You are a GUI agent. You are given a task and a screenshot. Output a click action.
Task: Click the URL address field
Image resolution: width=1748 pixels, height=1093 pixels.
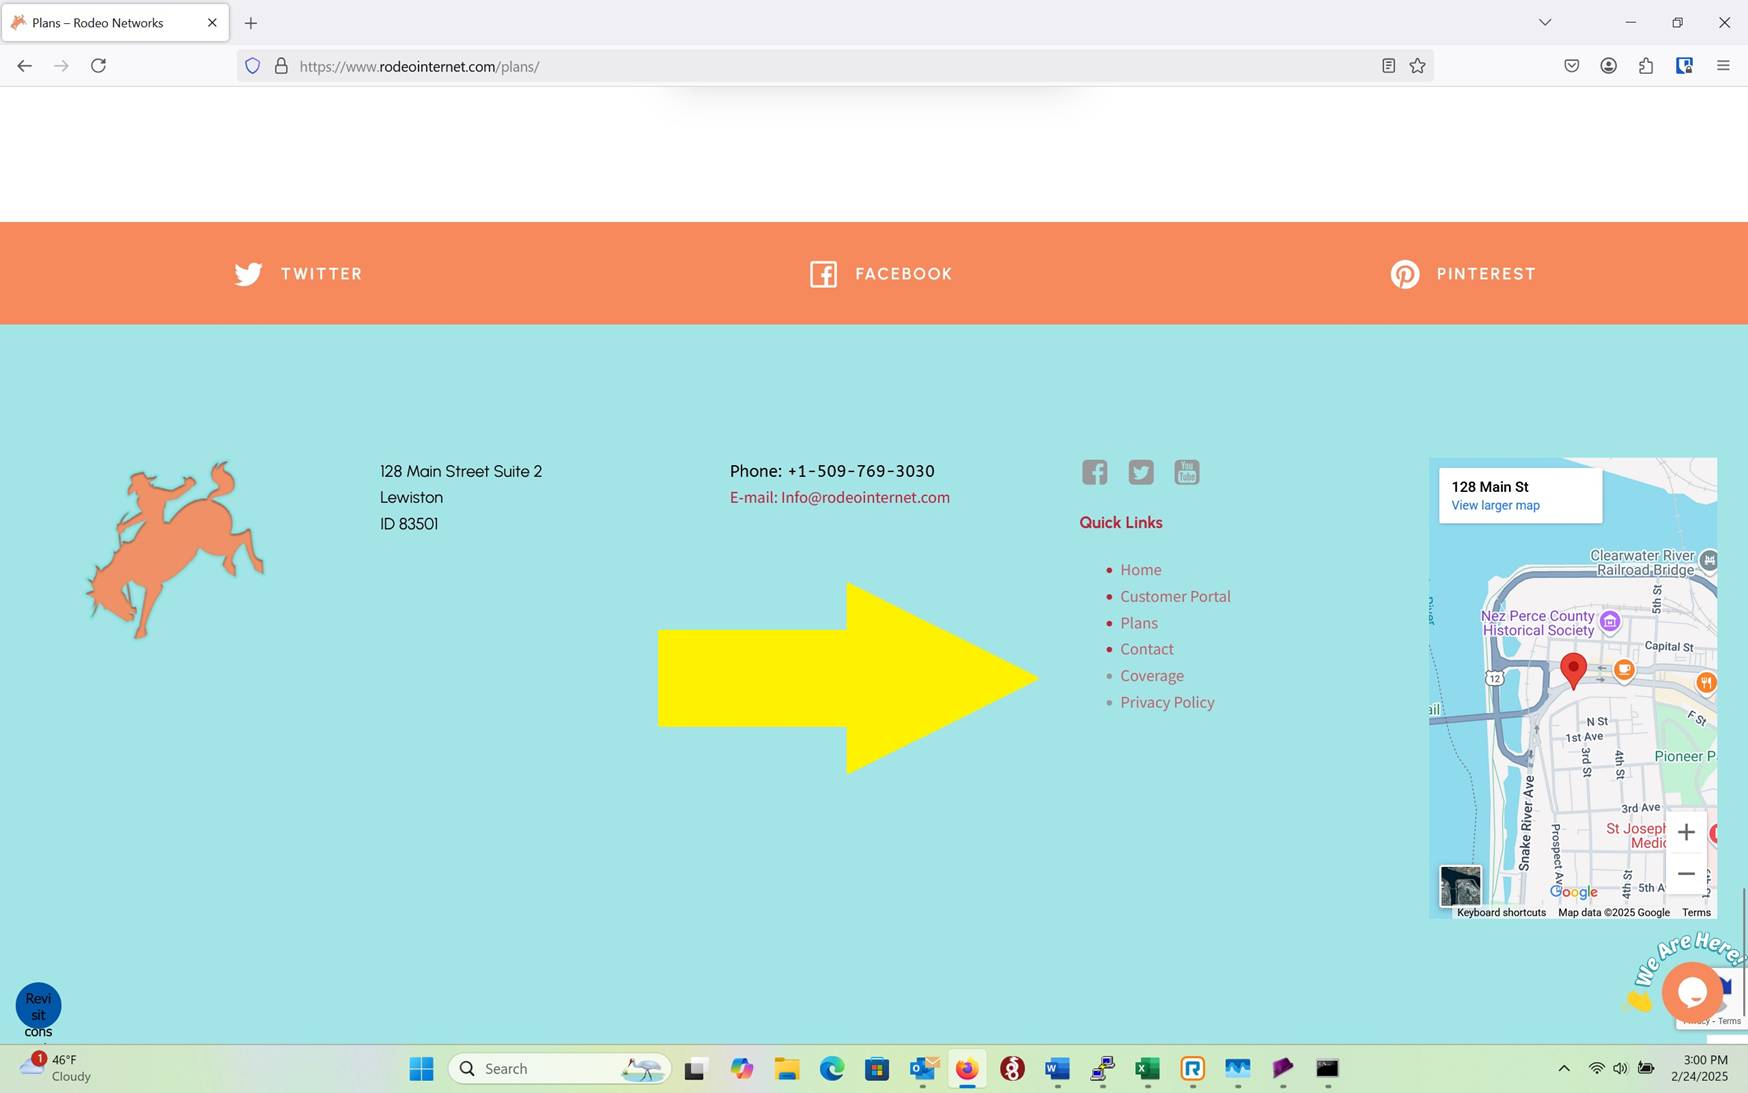point(830,66)
